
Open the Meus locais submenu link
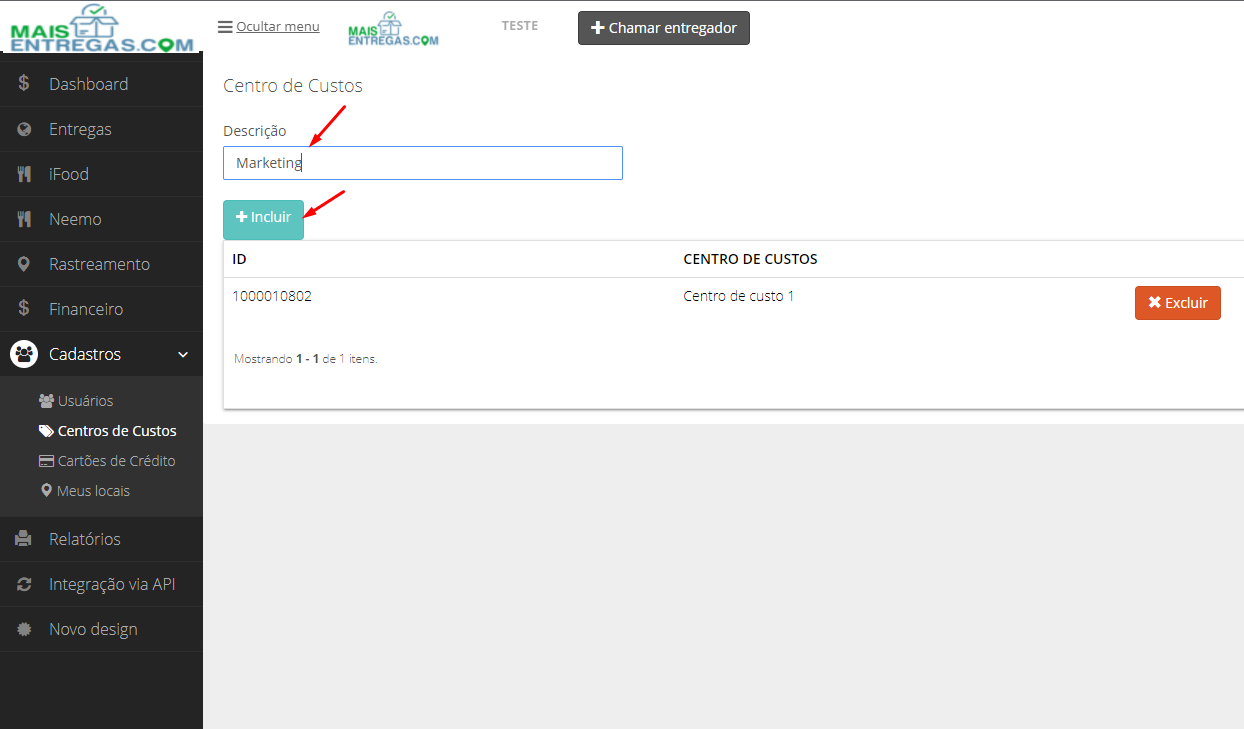pos(94,491)
